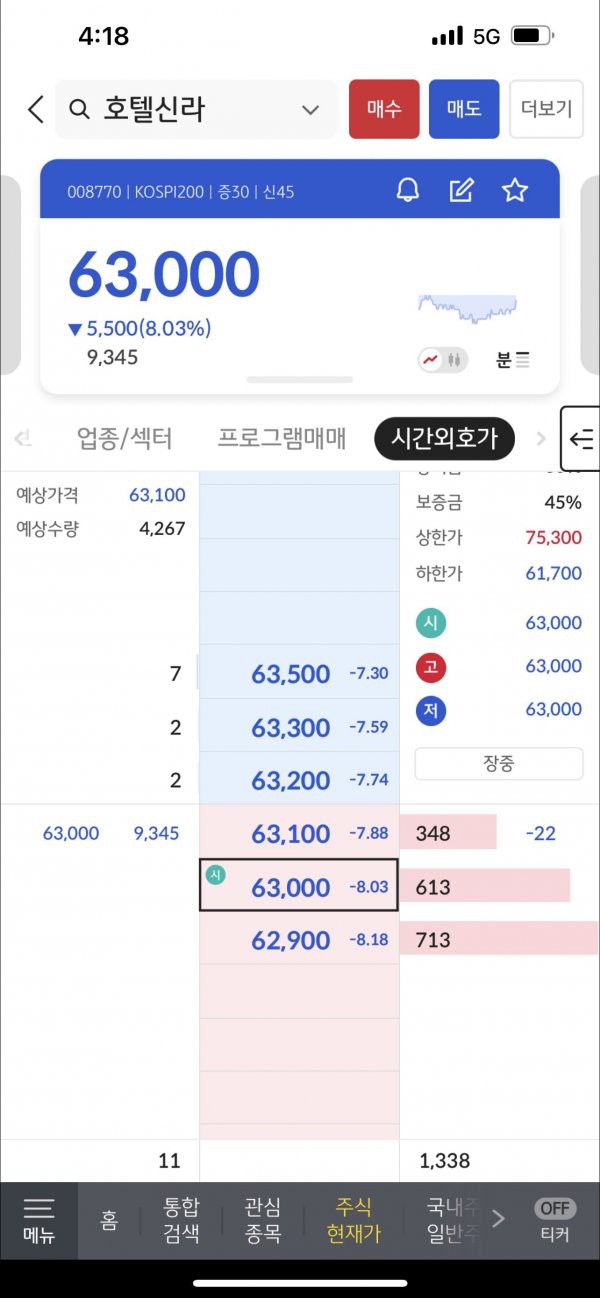Image resolution: width=600 pixels, height=1298 pixels.
Task: Open the side panel arrow icon
Action: click(x=581, y=438)
